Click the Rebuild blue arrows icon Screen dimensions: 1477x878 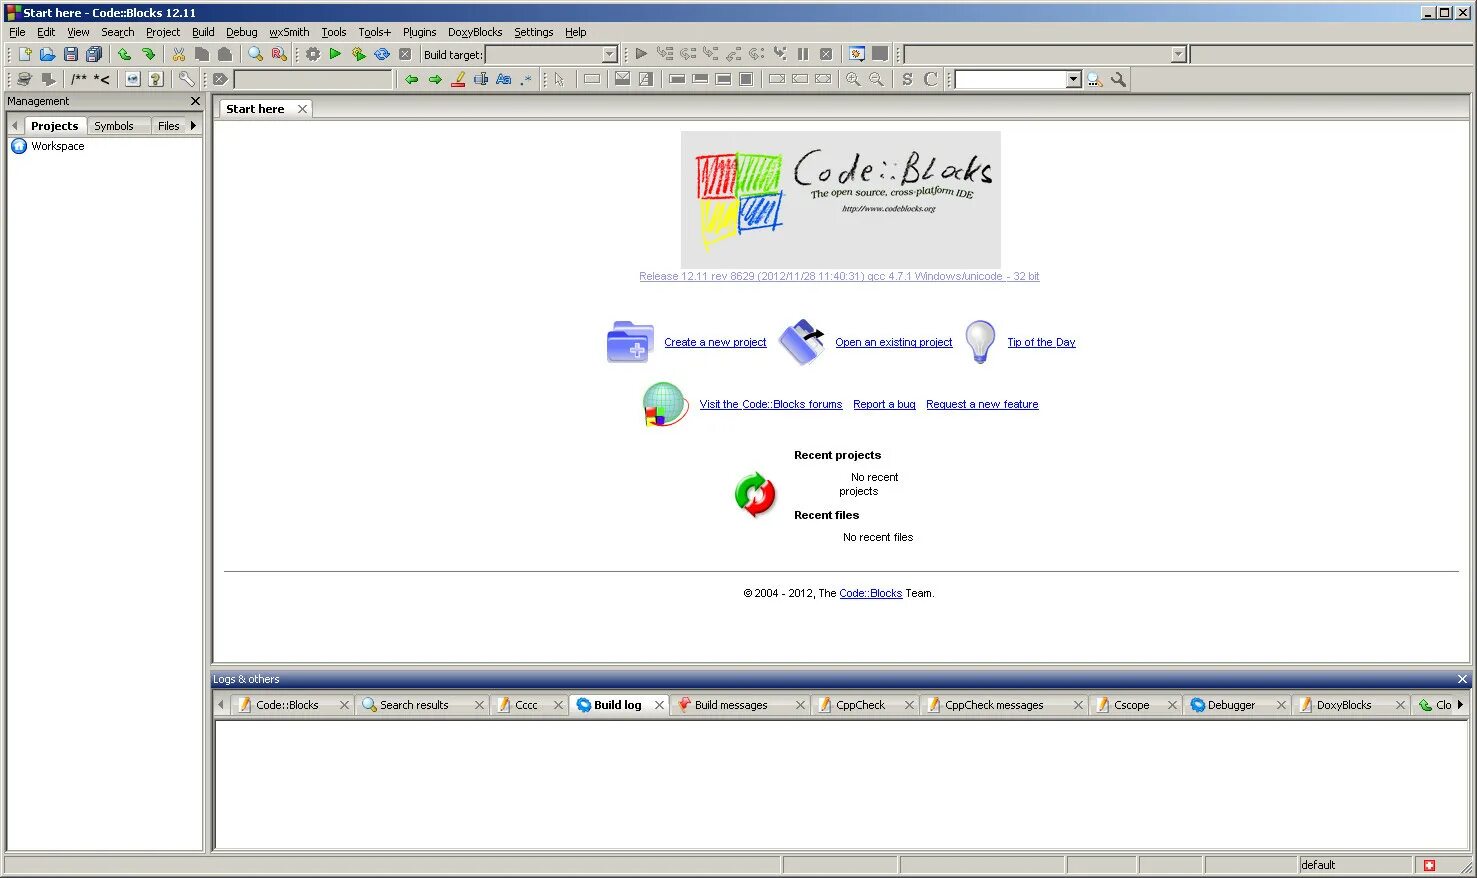point(381,54)
